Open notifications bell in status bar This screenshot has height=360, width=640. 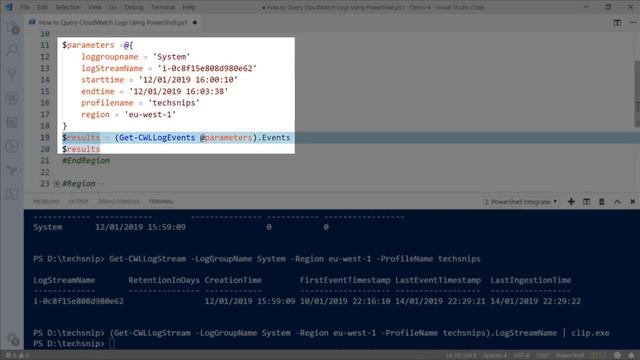631,355
